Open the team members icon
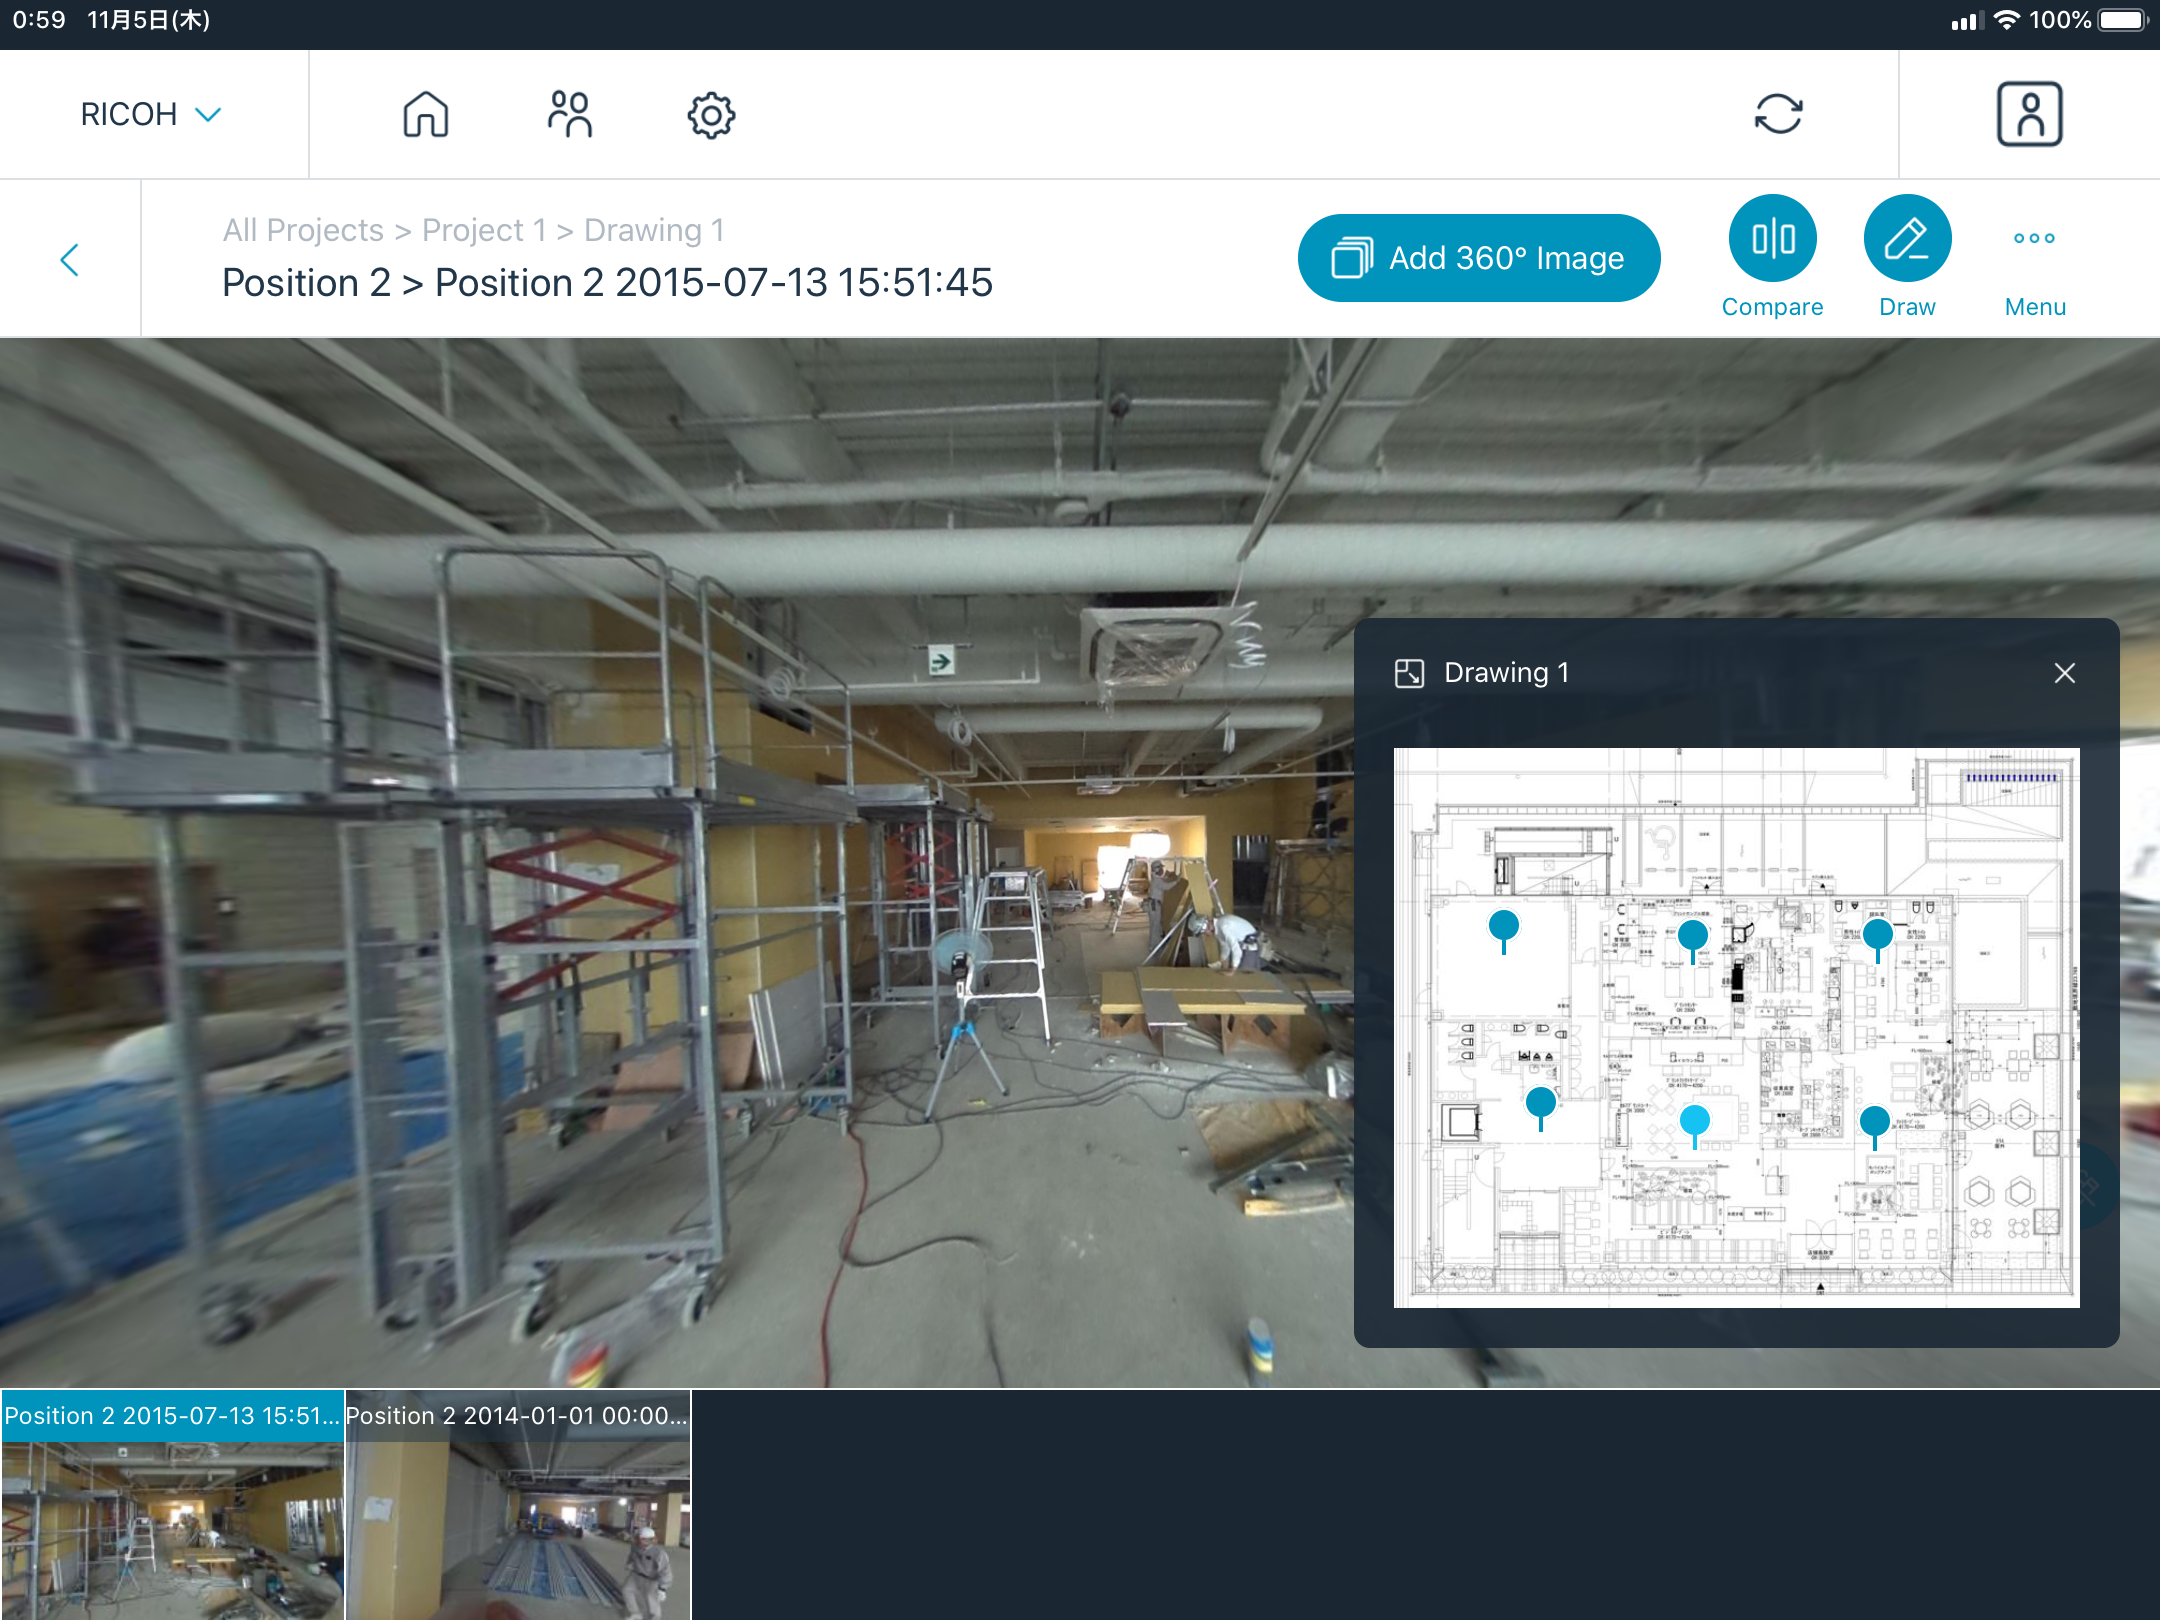This screenshot has height=1620, width=2160. tap(570, 114)
